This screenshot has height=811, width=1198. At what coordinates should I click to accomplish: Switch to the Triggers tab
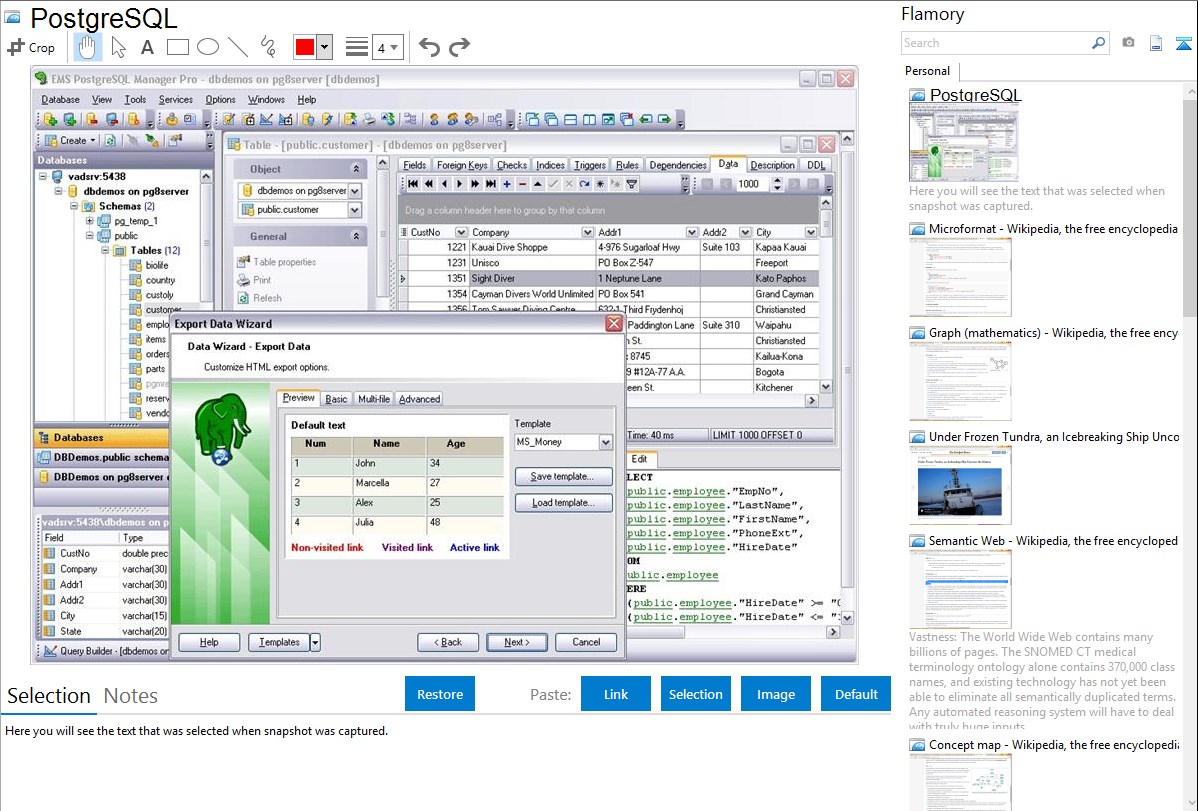pos(590,165)
